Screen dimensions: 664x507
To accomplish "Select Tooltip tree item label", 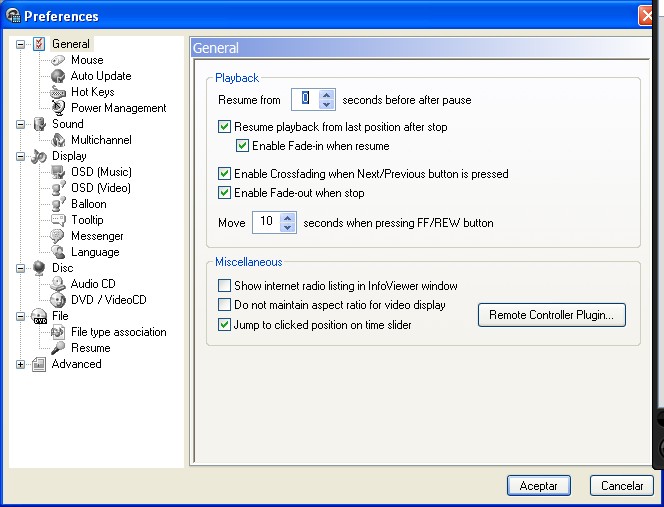I will pos(87,220).
